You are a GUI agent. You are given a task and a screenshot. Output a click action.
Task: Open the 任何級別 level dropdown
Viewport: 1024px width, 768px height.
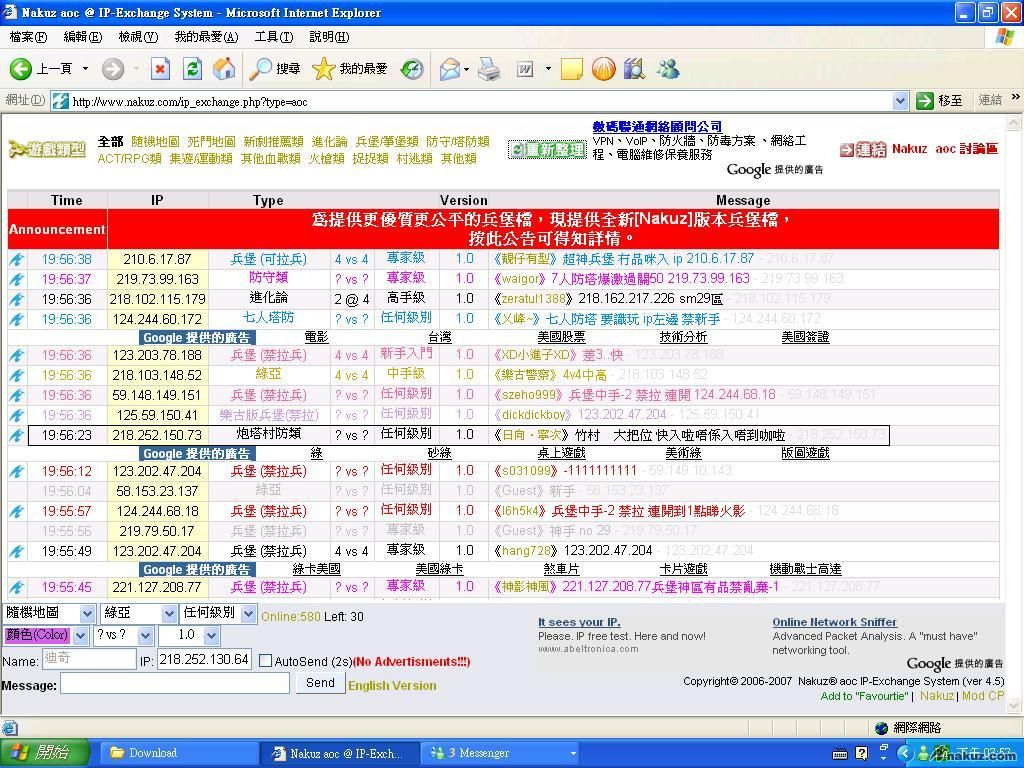[x=247, y=613]
